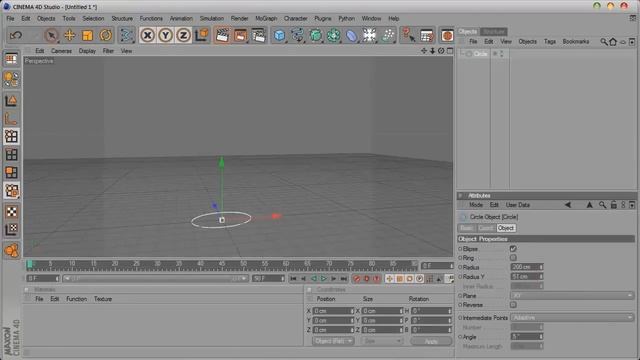Click the Position X field

(x=333, y=311)
